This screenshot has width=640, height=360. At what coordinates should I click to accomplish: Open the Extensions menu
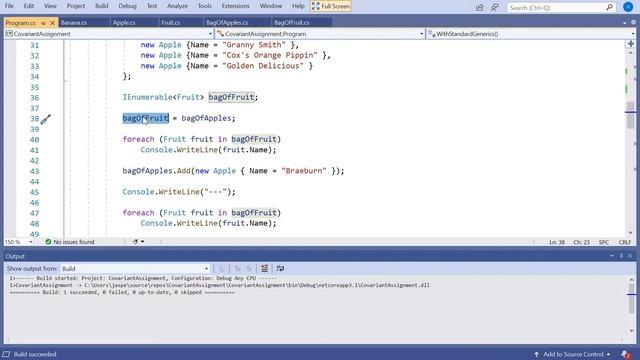tap(236, 6)
